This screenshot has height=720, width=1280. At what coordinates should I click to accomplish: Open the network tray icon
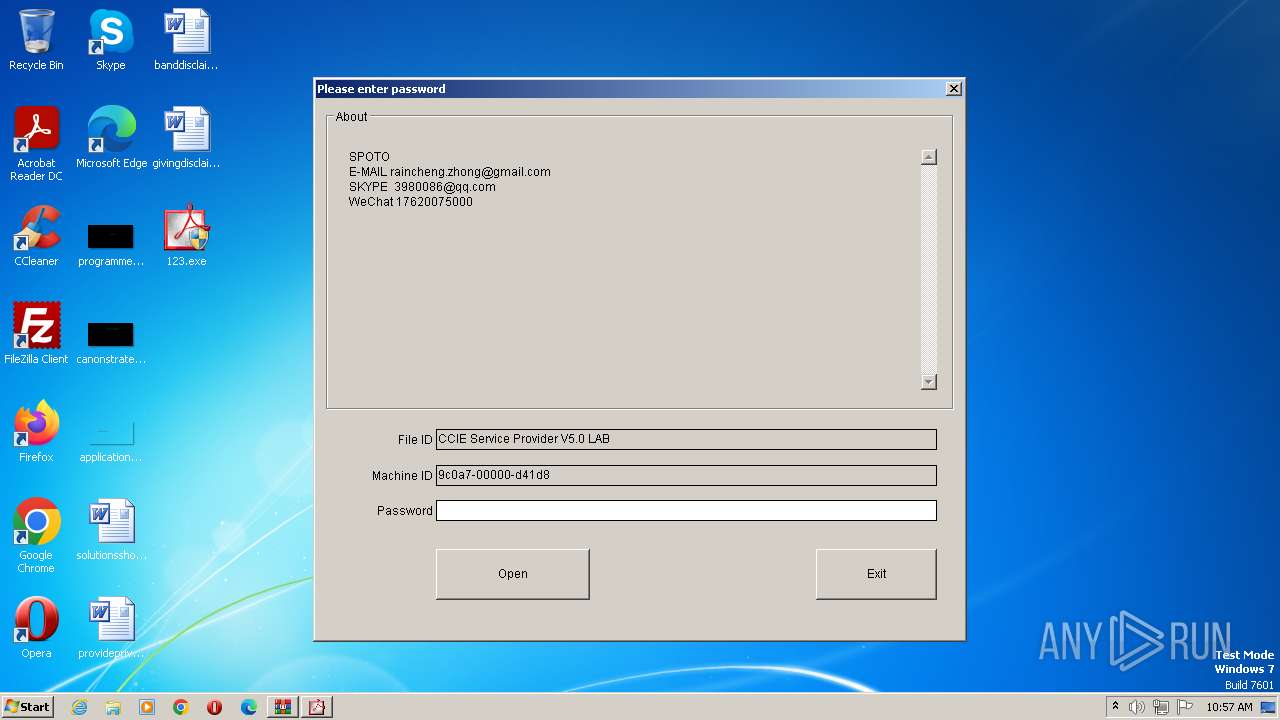point(1161,707)
